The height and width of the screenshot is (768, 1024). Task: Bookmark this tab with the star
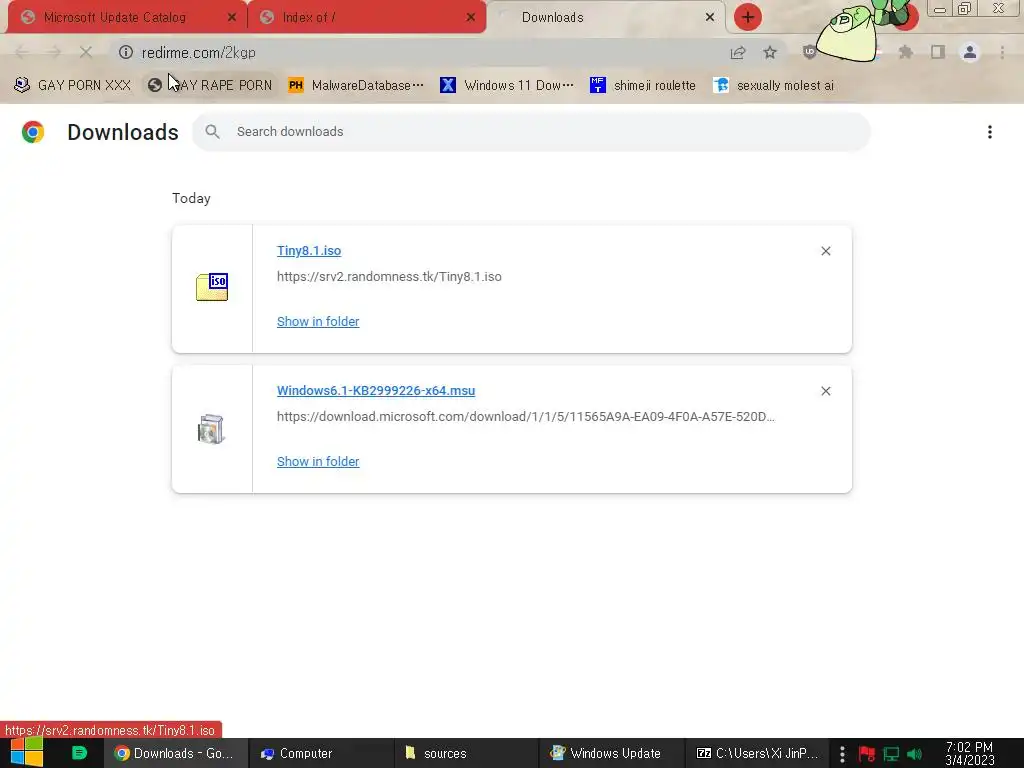[x=771, y=52]
